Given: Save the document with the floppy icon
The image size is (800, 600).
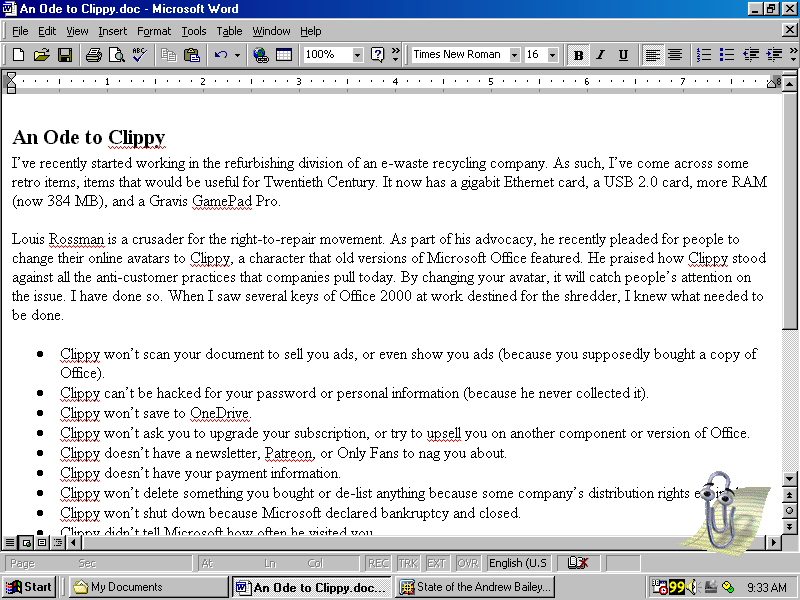Looking at the screenshot, I should click(65, 55).
